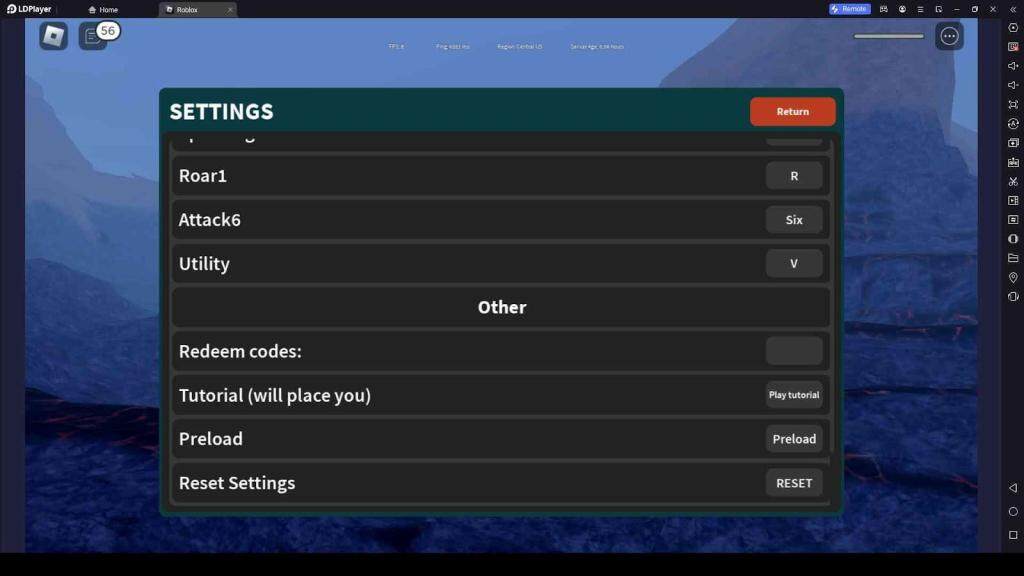Image resolution: width=1024 pixels, height=576 pixels.
Task: Open the LDPlayer user account icon
Action: point(902,9)
